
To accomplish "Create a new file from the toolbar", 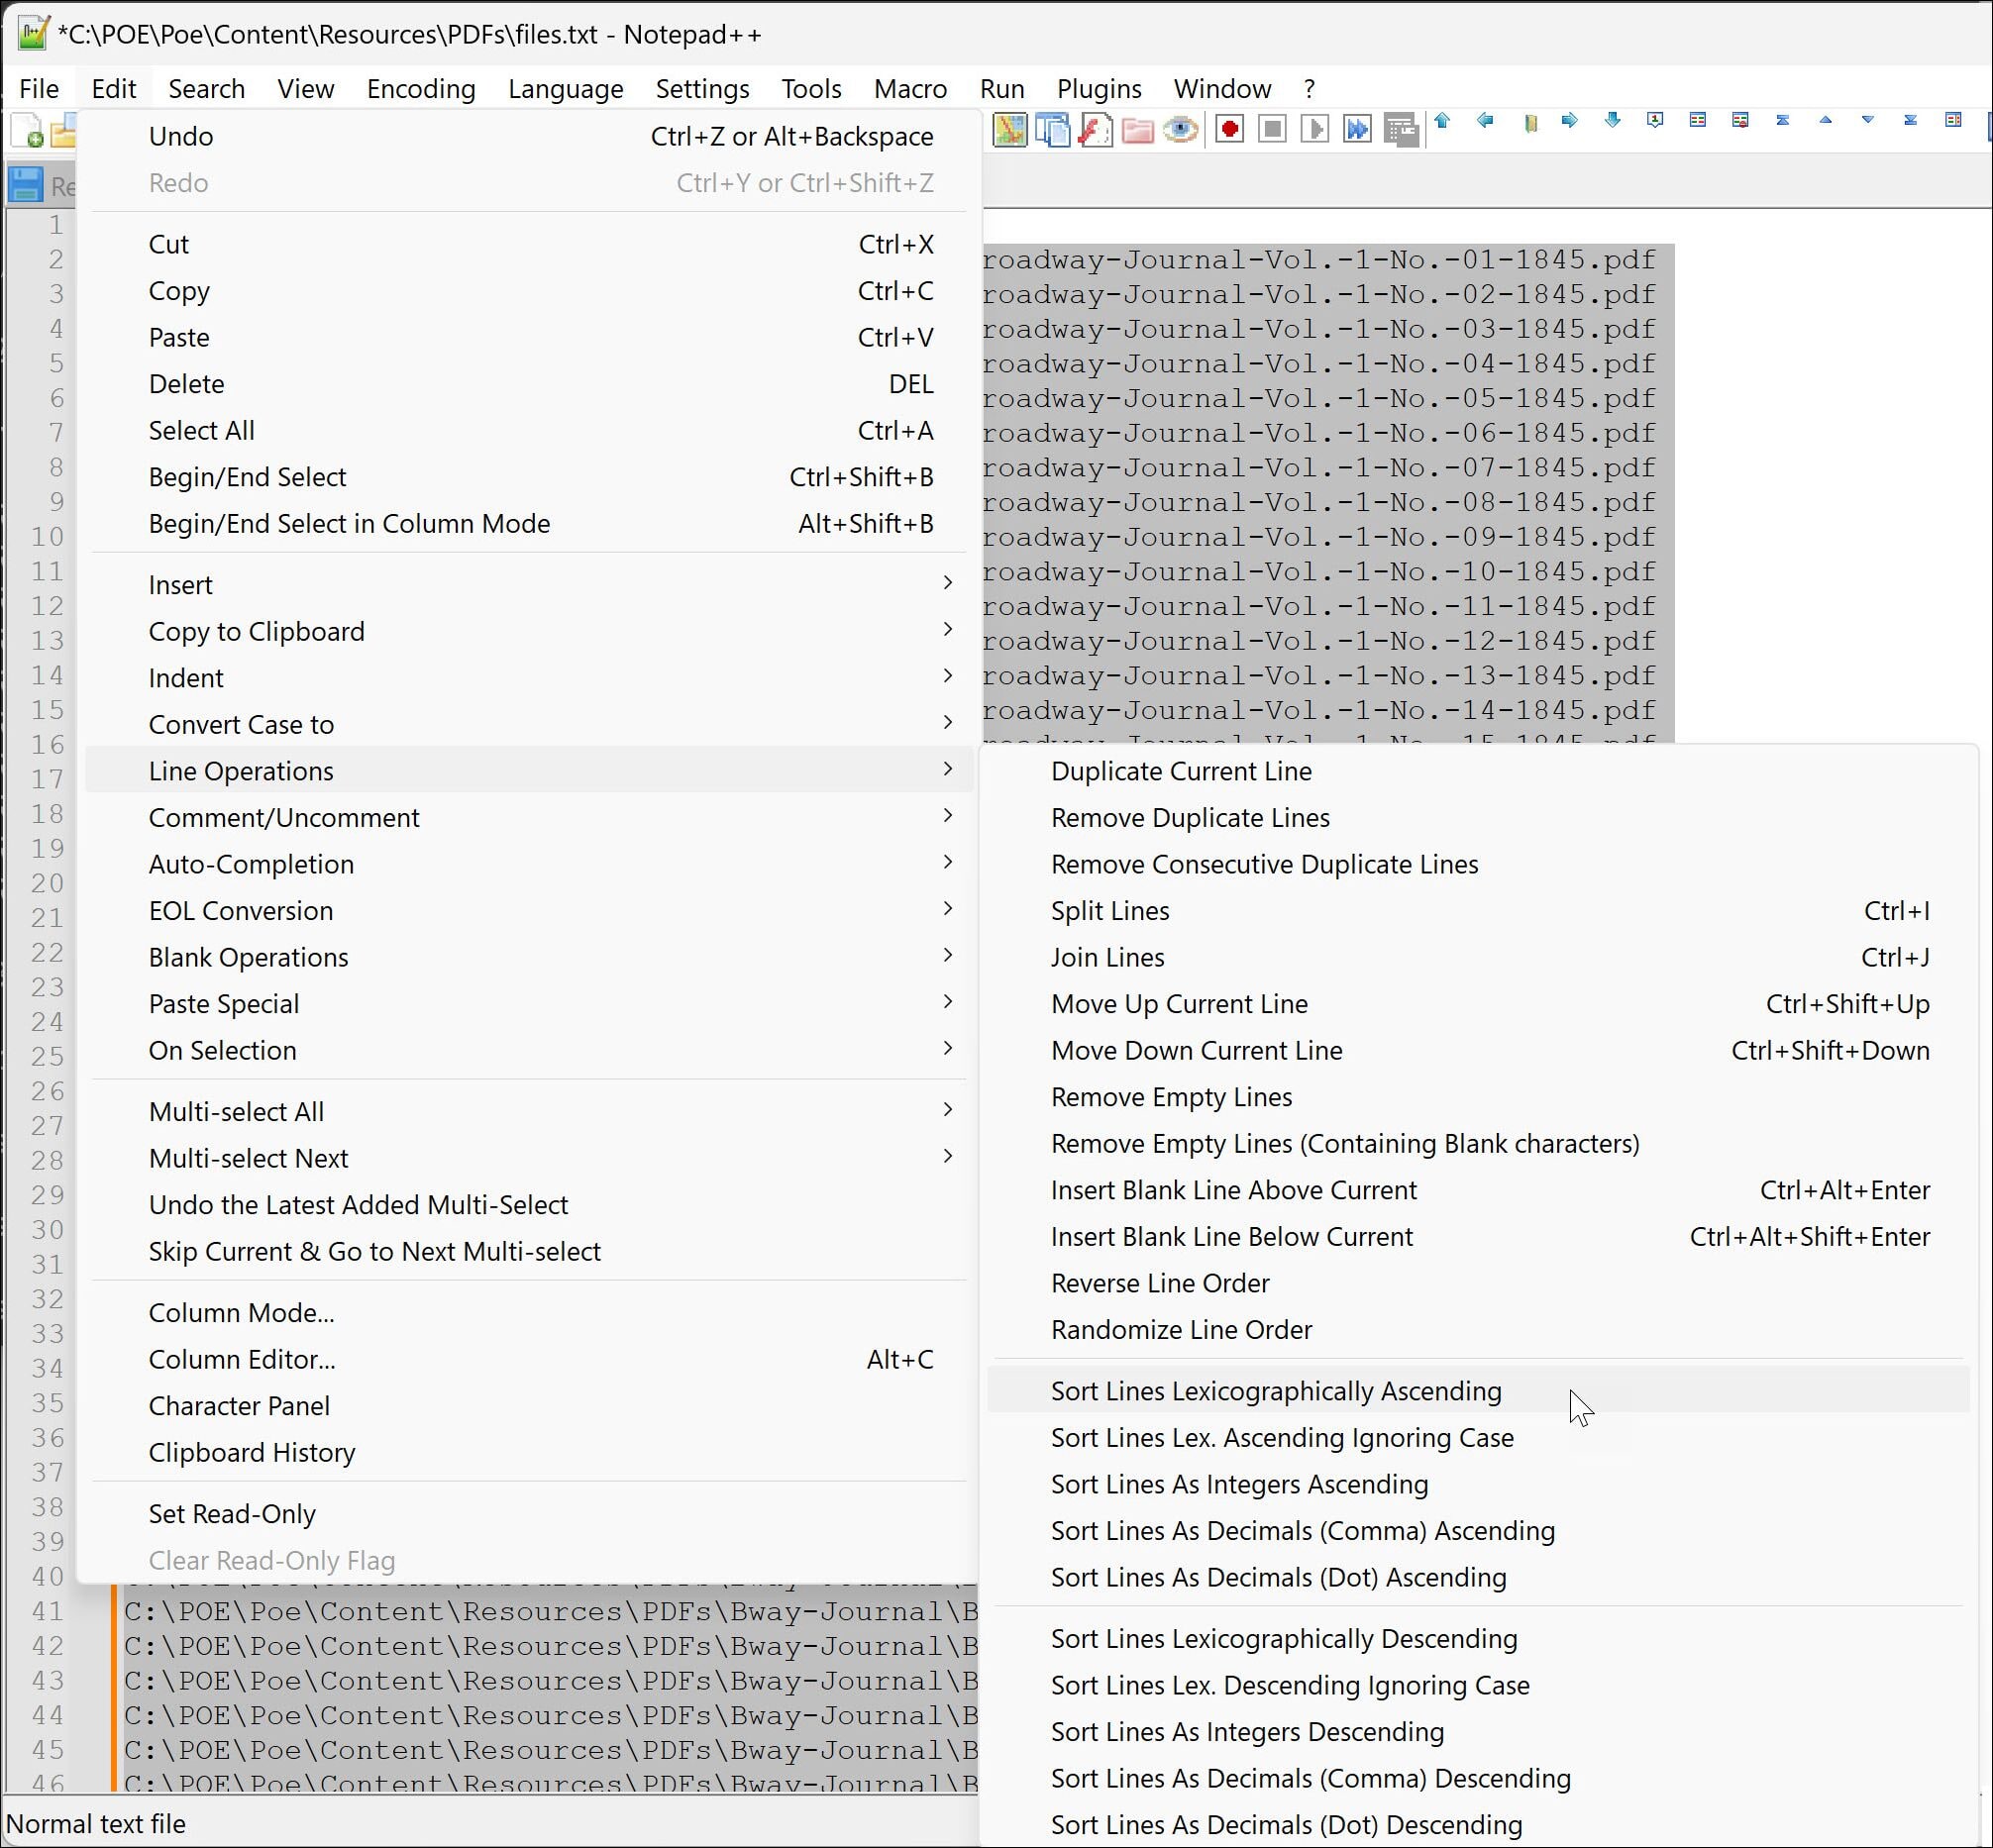I will (x=27, y=131).
